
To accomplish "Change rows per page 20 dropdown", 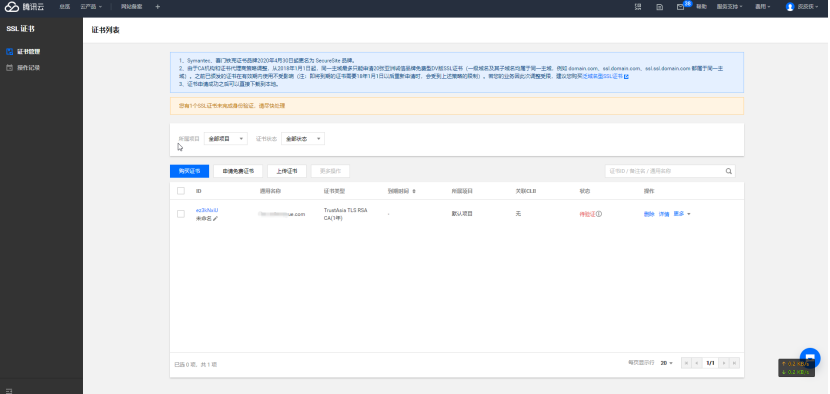I will [666, 363].
